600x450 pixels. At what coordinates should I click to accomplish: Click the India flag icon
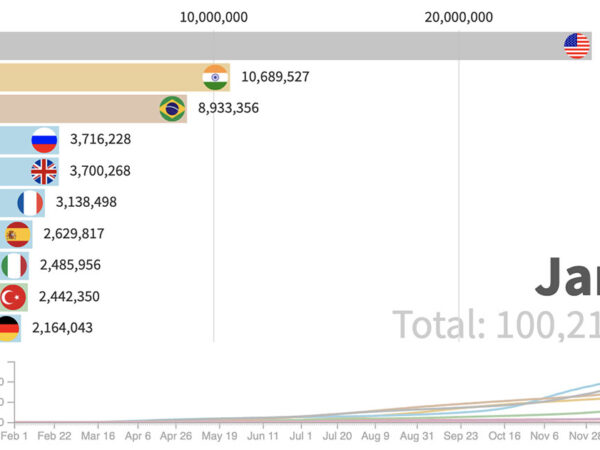click(215, 77)
